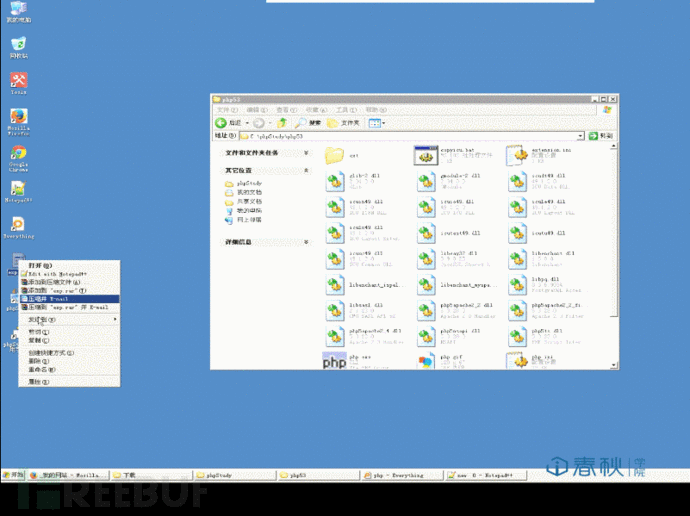Open Shared Documents link in Other Places

coord(244,201)
